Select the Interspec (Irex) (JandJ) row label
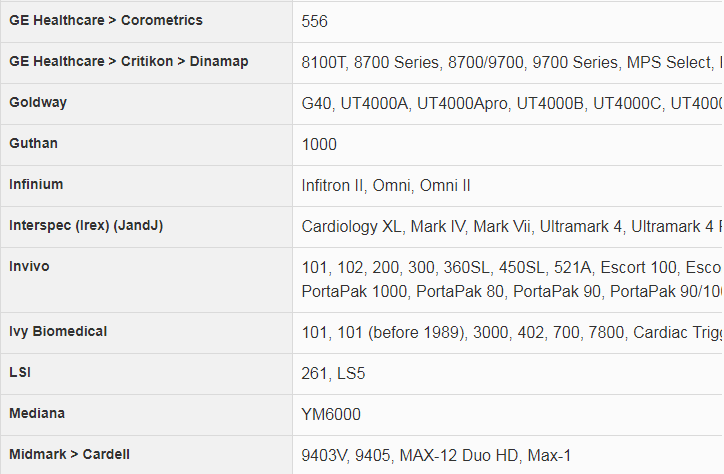Image resolution: width=724 pixels, height=474 pixels. pos(86,226)
